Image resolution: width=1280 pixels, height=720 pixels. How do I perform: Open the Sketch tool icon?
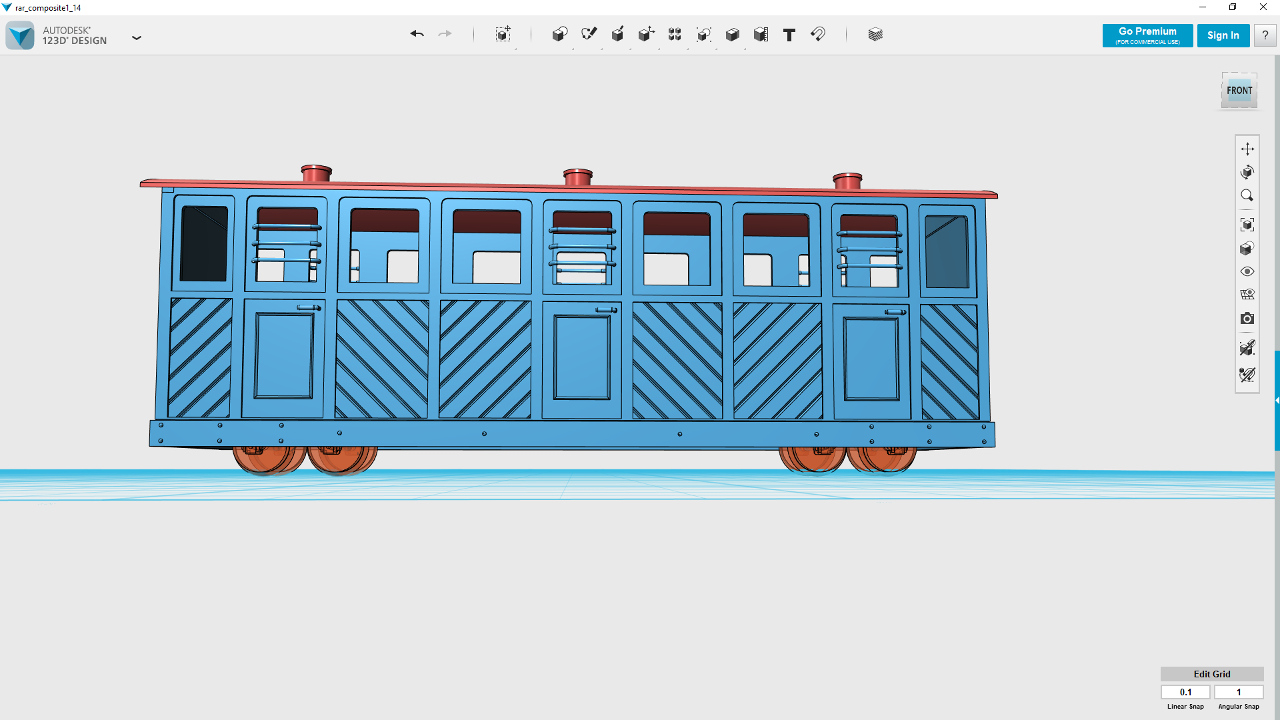click(589, 34)
